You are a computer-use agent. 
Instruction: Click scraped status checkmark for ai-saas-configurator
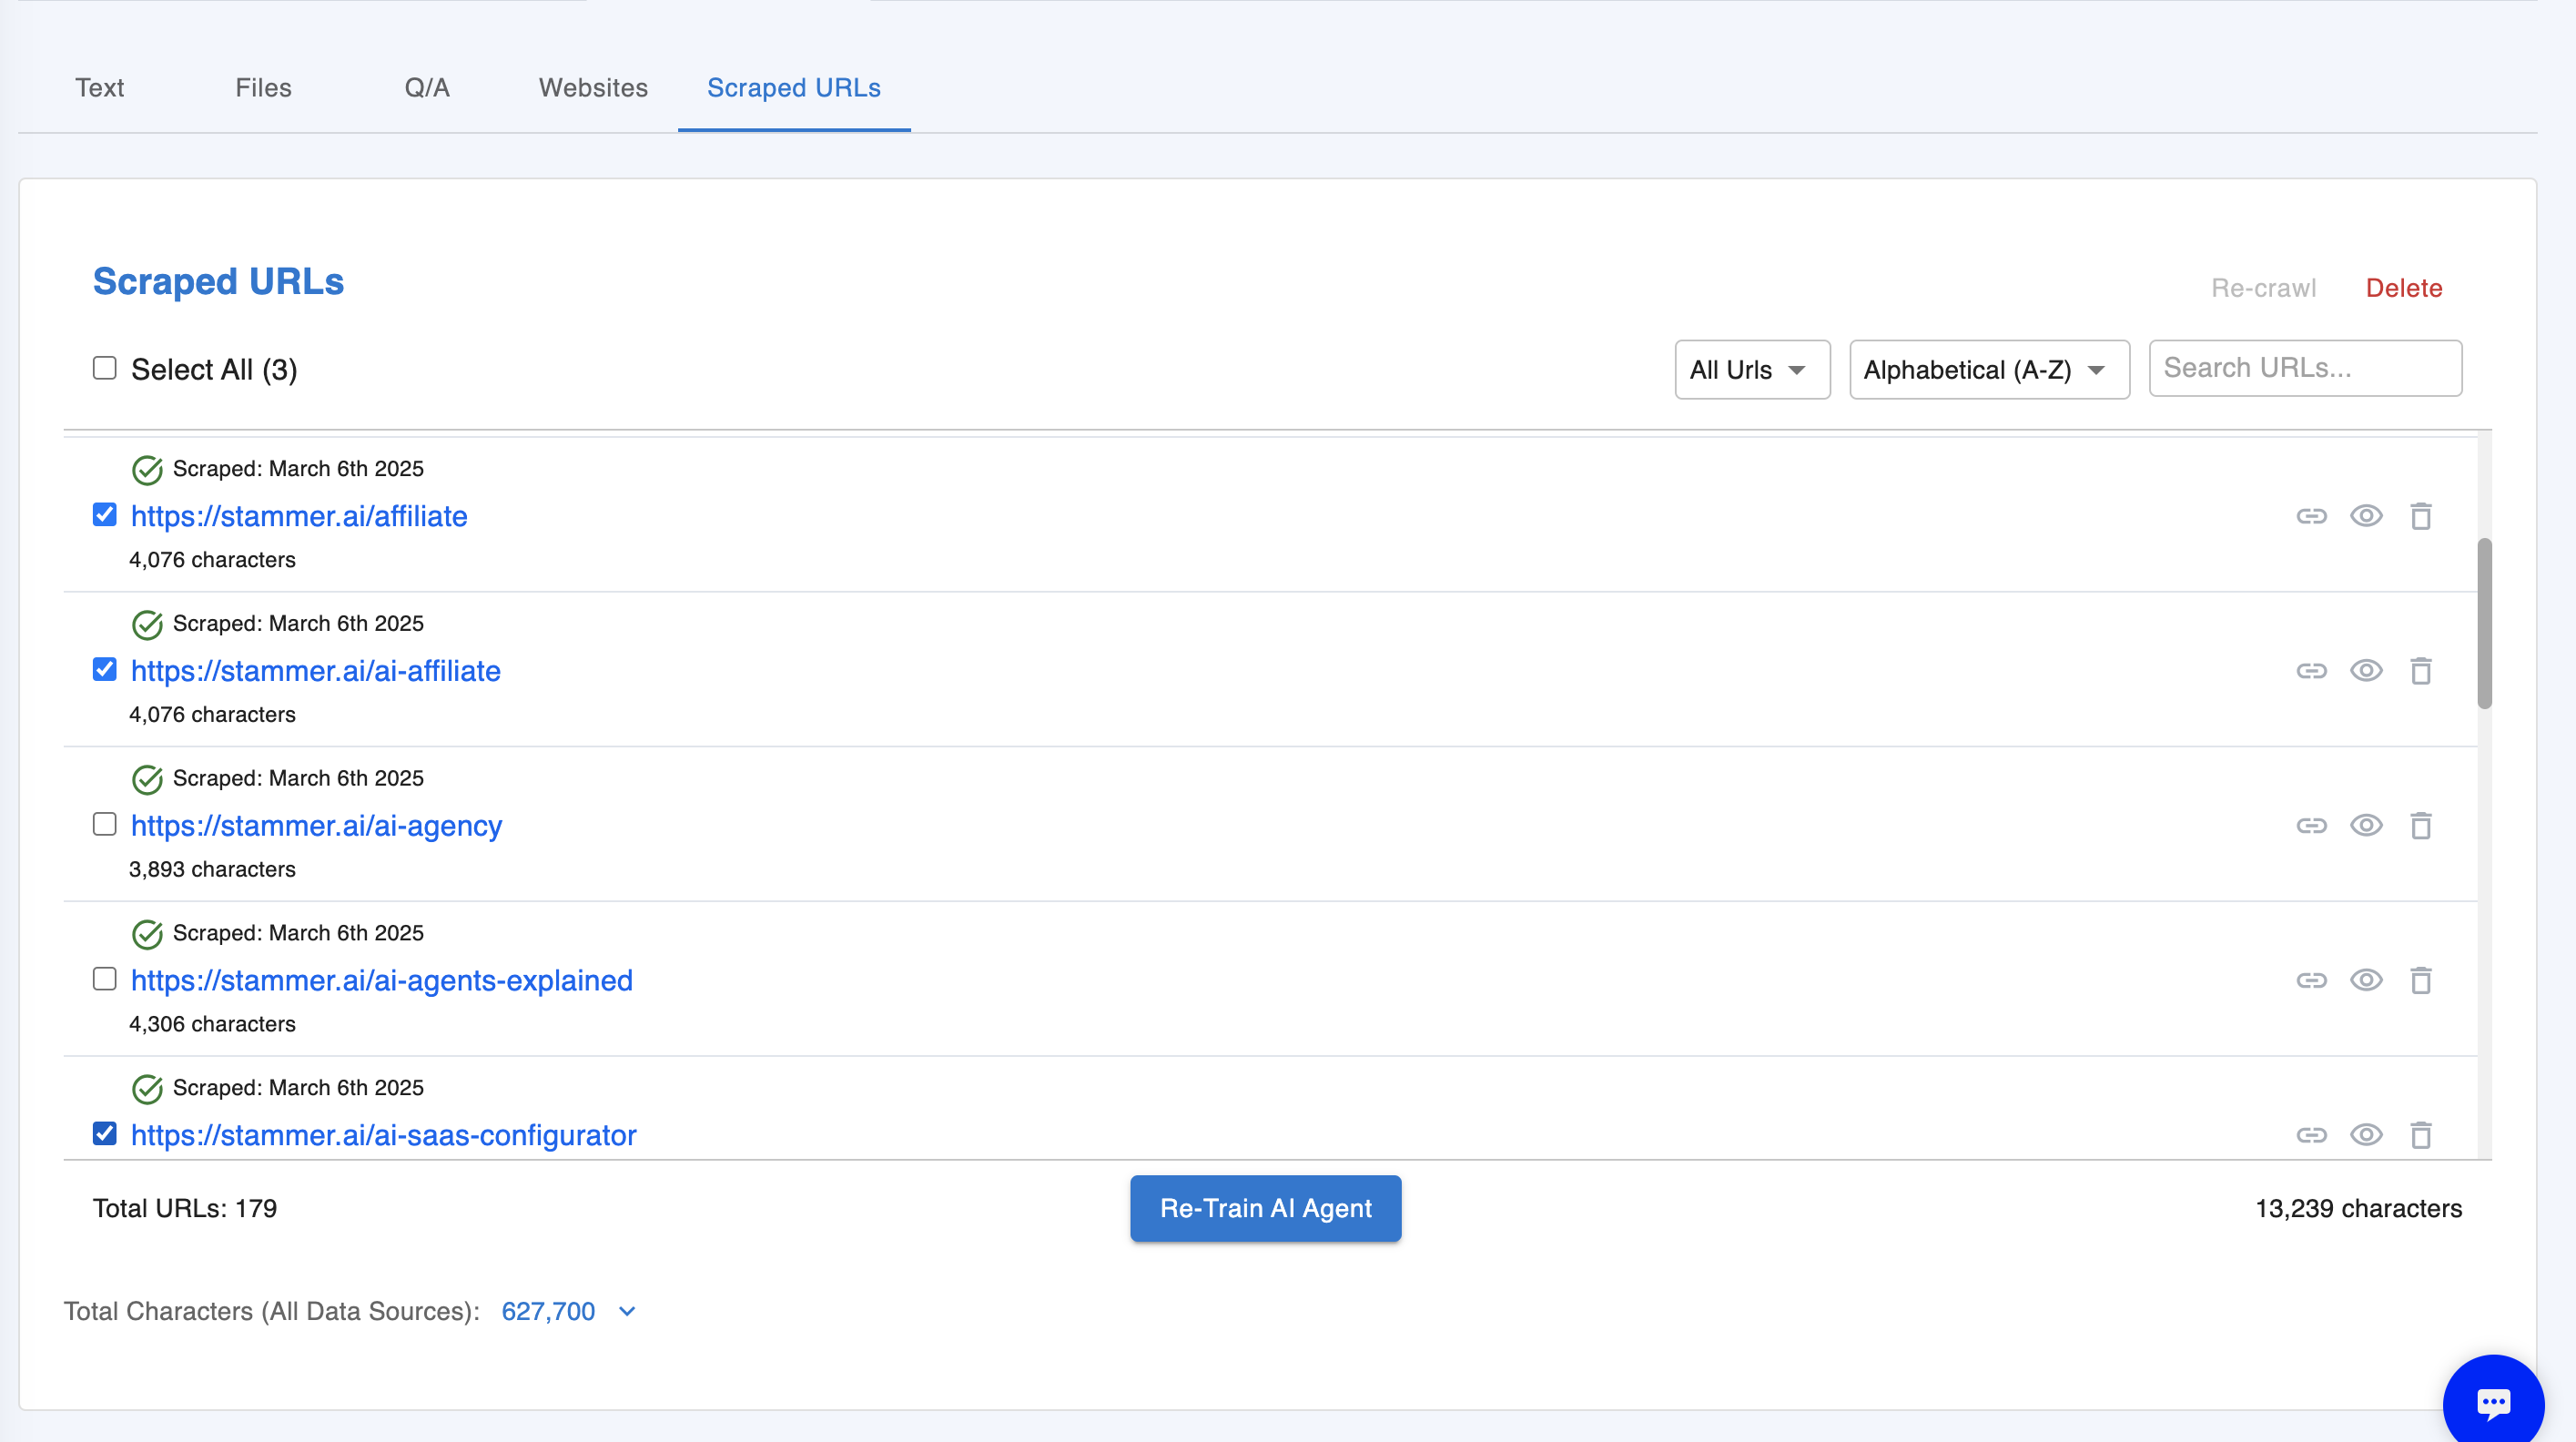[147, 1089]
